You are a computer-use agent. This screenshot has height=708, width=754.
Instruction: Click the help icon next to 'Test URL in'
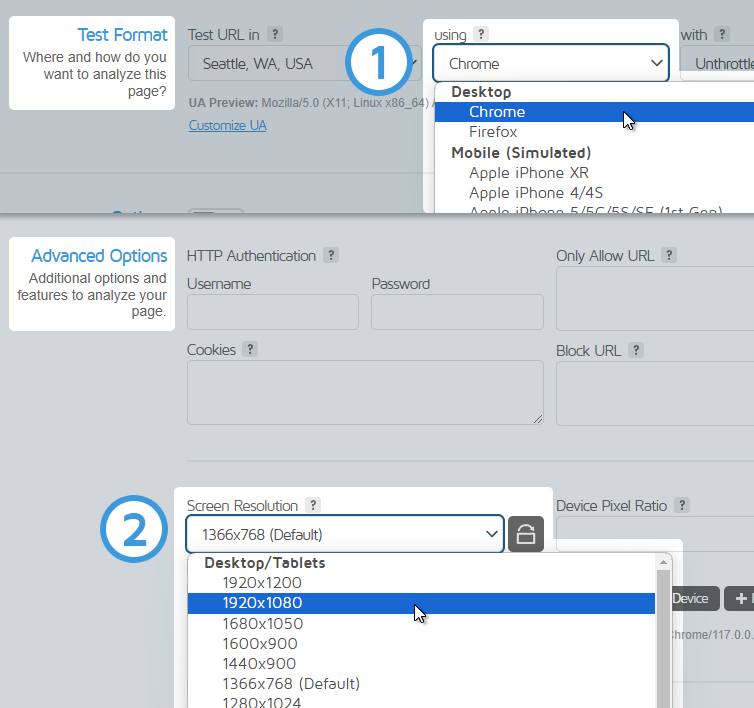(275, 35)
